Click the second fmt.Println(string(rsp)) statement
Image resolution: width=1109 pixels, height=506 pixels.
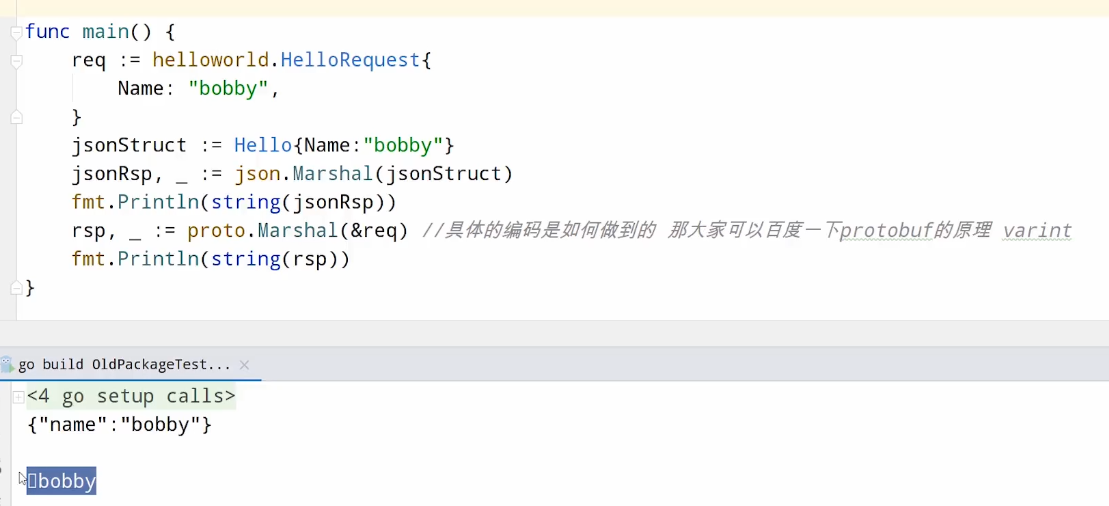pos(211,259)
